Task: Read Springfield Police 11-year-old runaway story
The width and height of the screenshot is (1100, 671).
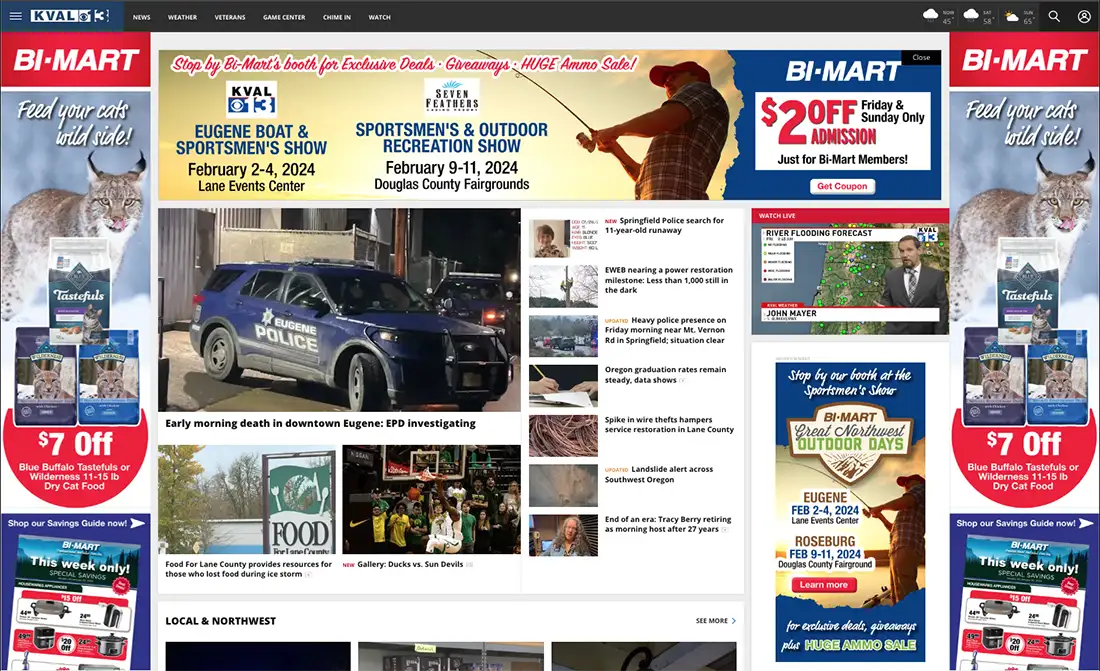Action: point(664,225)
